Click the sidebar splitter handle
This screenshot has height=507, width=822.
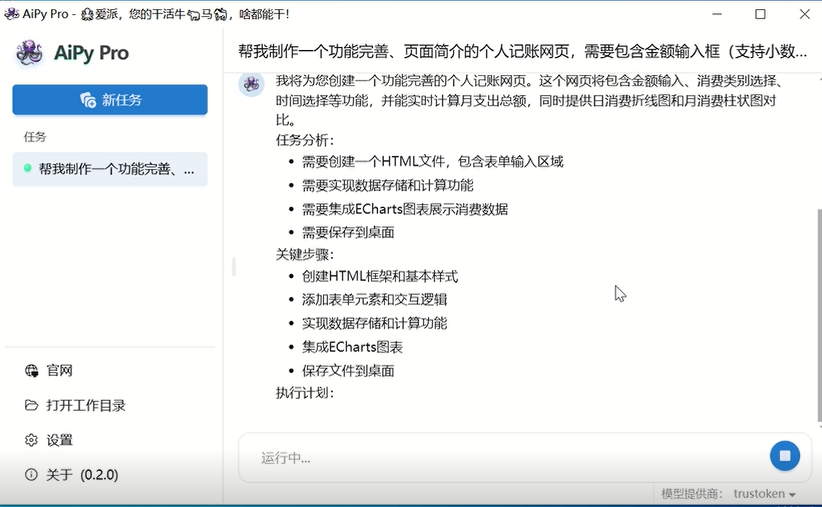[234, 267]
